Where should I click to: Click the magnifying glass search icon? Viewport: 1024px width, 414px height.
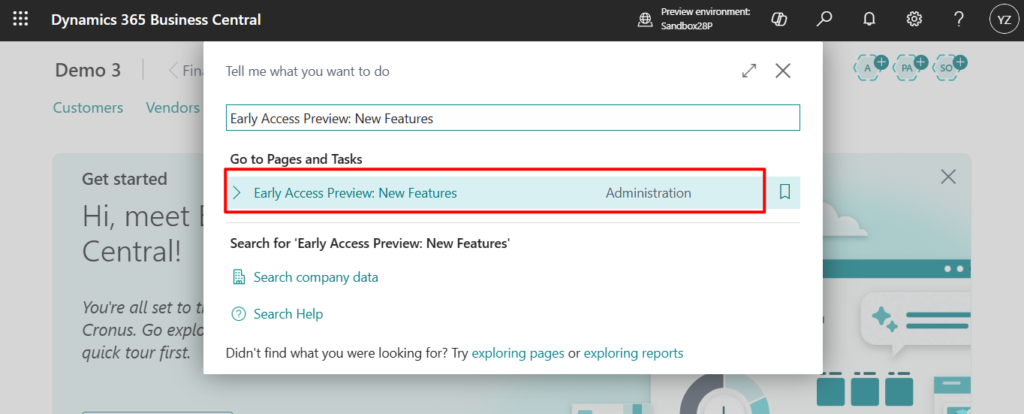[824, 20]
